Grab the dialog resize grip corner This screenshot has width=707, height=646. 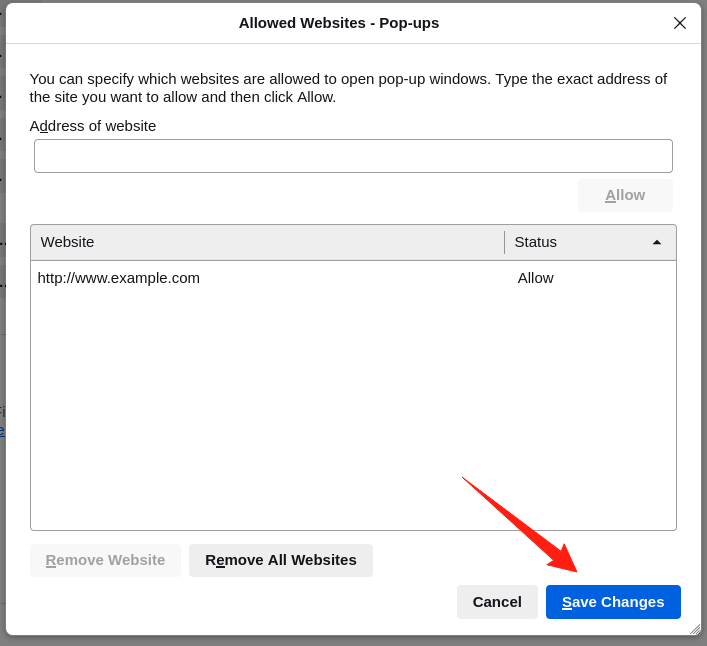(x=694, y=629)
